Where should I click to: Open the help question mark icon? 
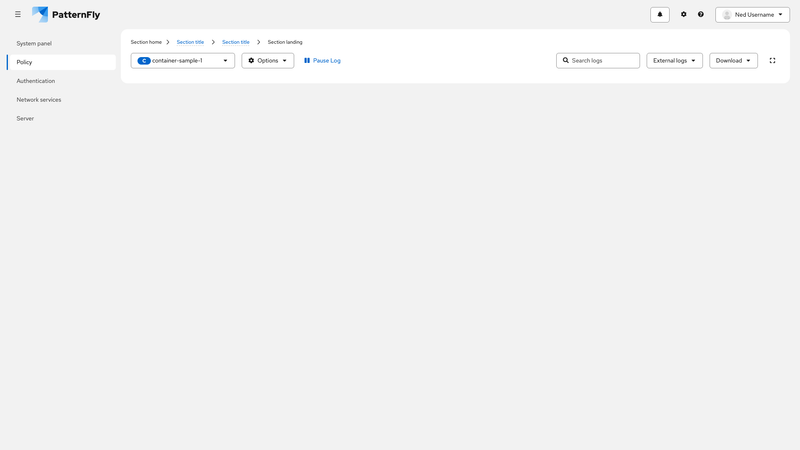point(701,15)
